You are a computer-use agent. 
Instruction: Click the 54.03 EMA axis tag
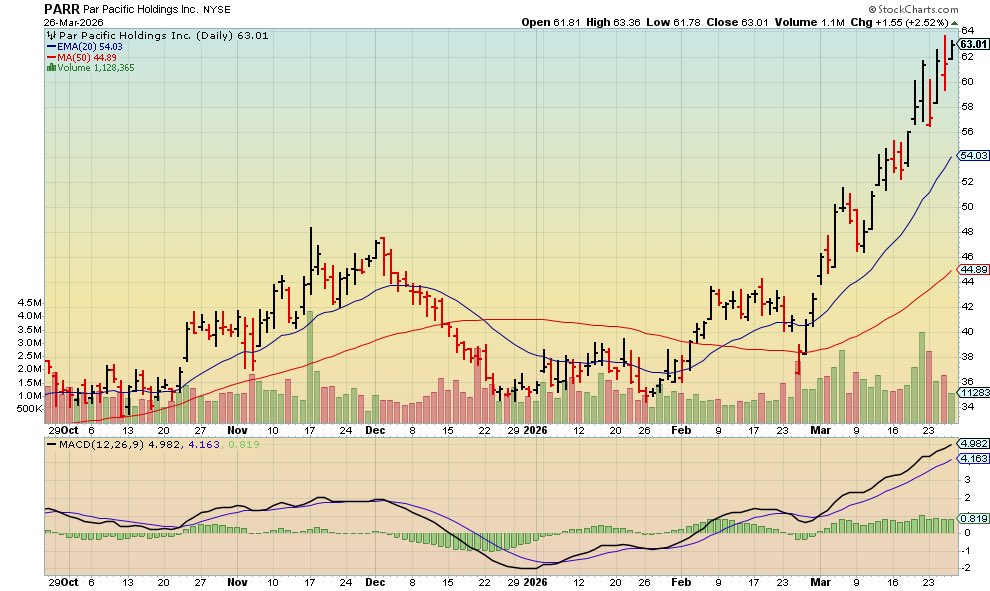[973, 155]
